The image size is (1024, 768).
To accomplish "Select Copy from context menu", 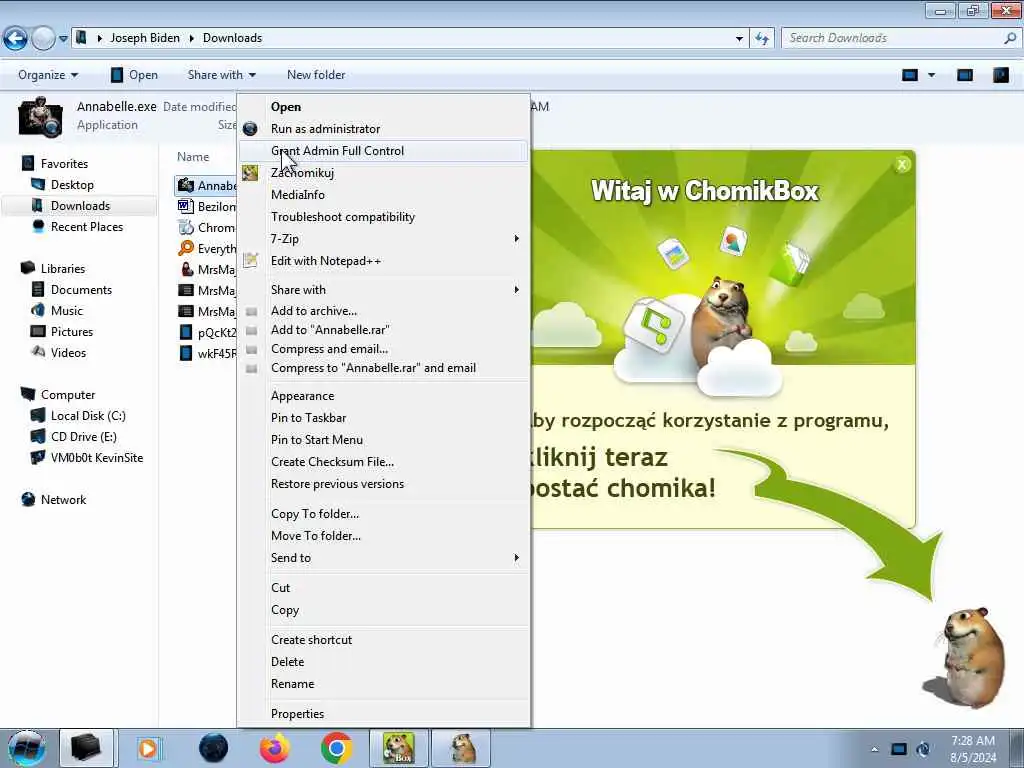I will [x=285, y=610].
